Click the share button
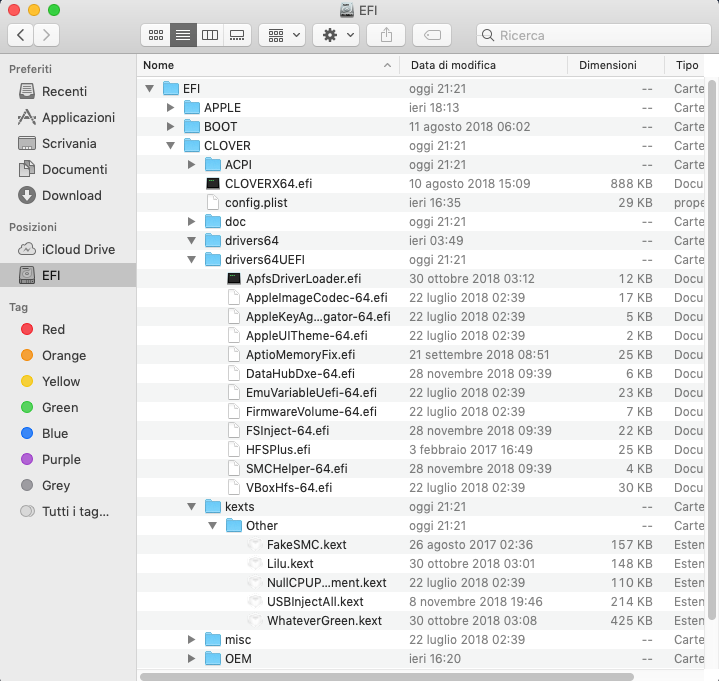719x681 pixels. pos(386,35)
